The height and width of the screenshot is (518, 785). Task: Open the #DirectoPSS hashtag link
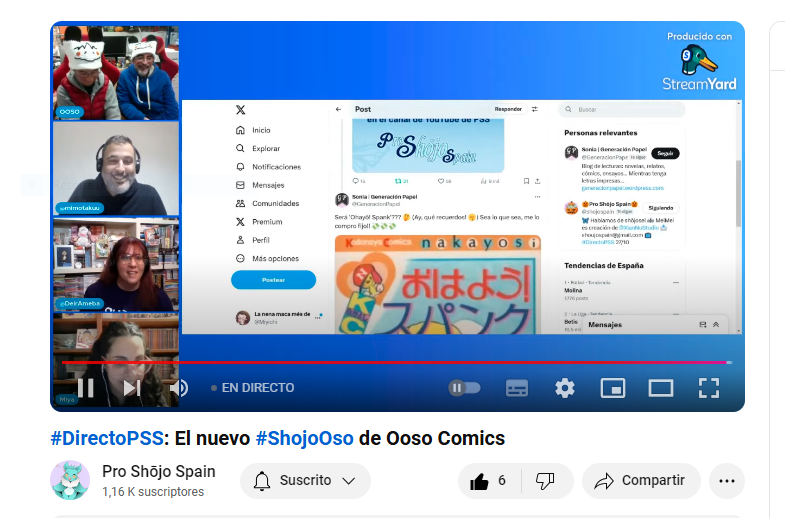(107, 438)
